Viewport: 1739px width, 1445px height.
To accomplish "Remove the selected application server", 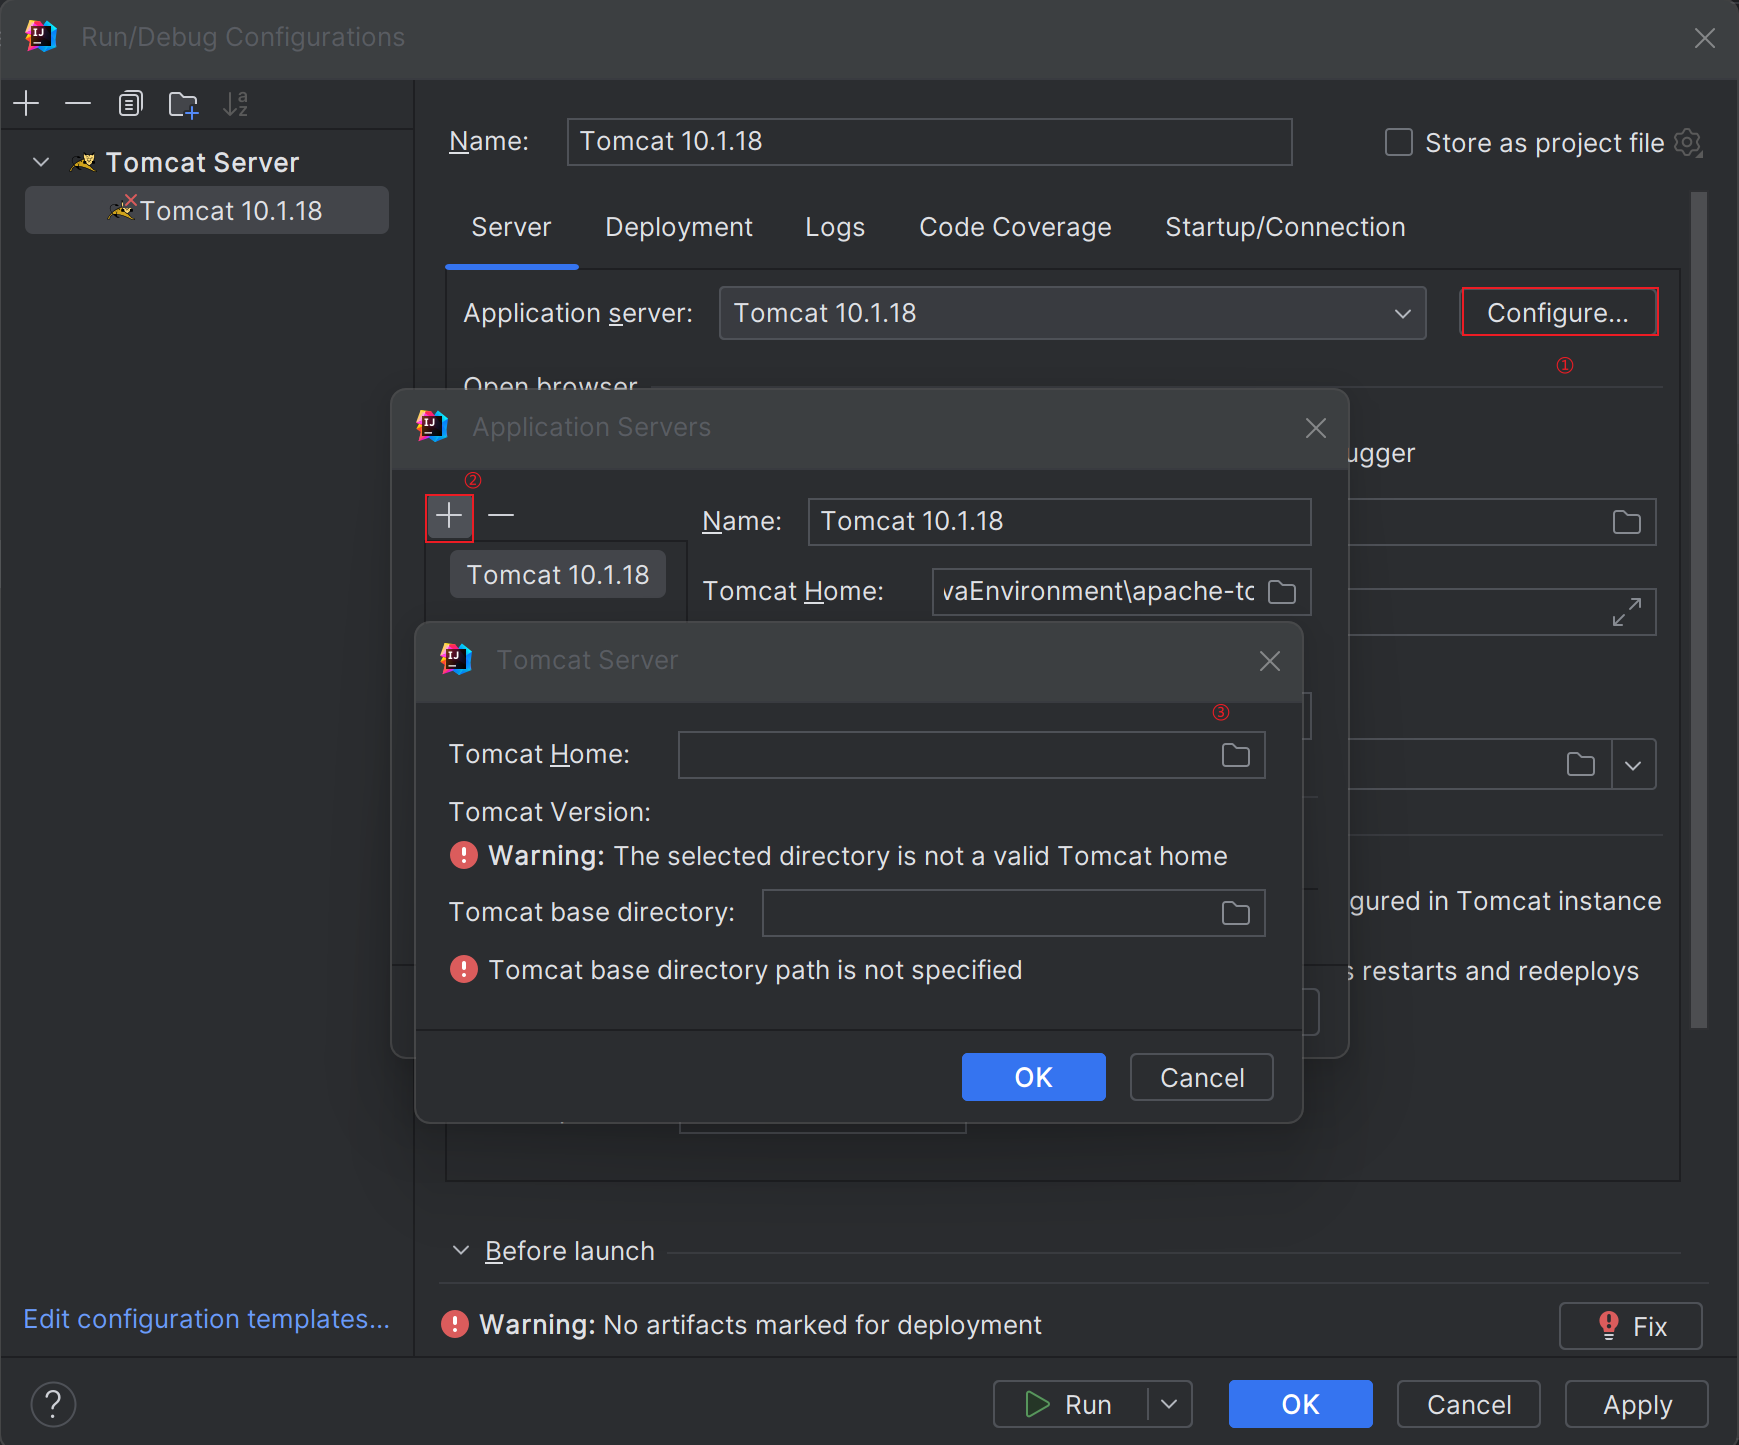I will pyautogui.click(x=500, y=516).
